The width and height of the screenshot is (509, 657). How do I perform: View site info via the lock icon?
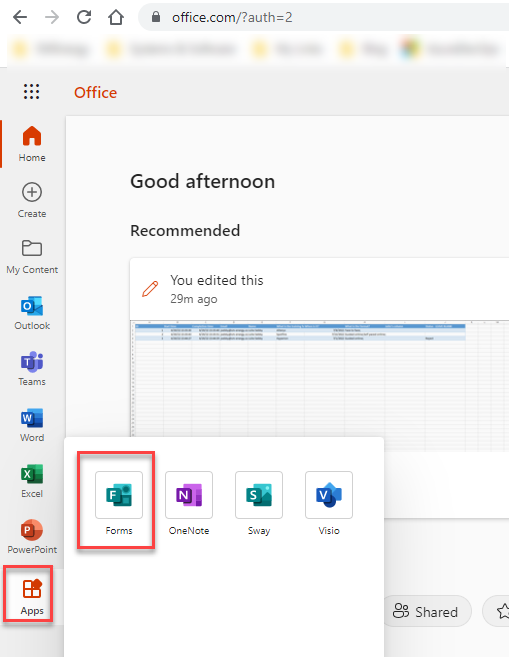pyautogui.click(x=156, y=17)
